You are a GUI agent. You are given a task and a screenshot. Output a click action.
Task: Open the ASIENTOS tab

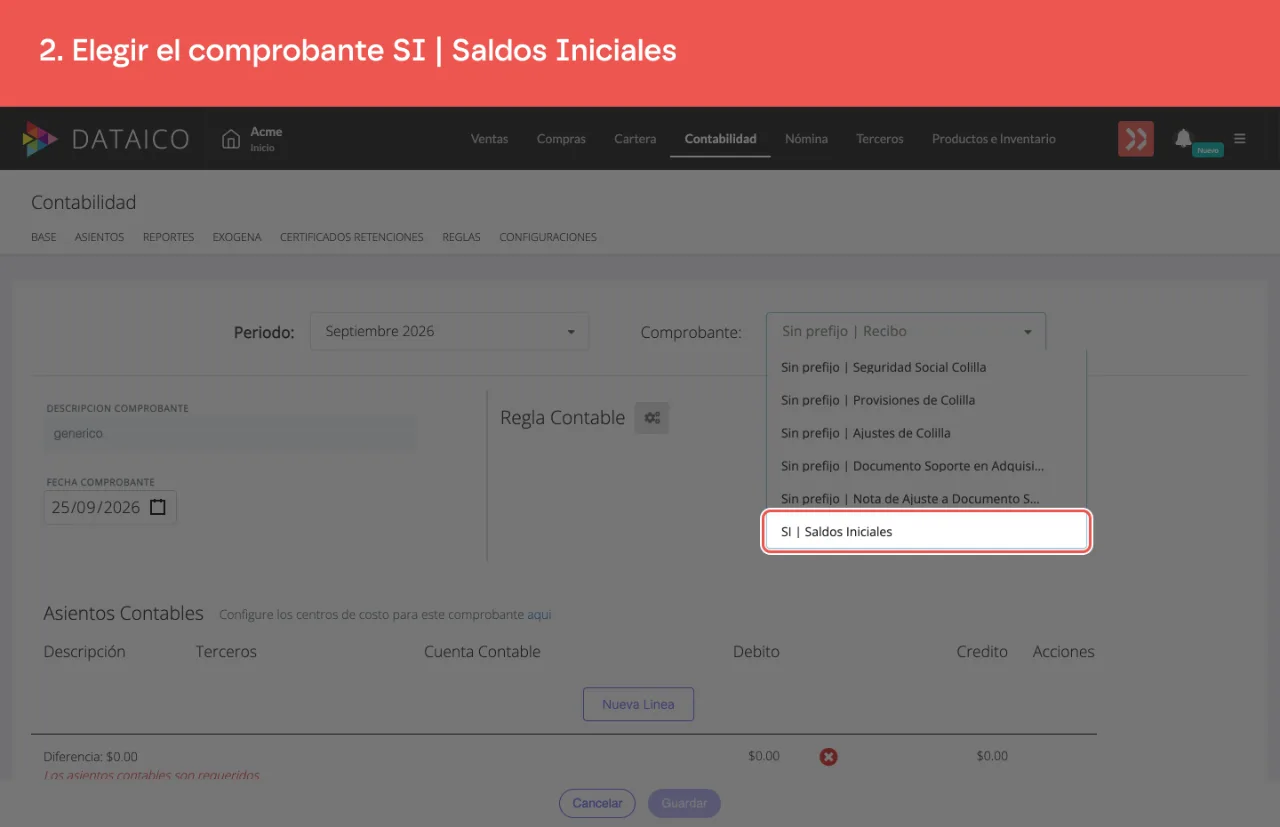coord(99,238)
